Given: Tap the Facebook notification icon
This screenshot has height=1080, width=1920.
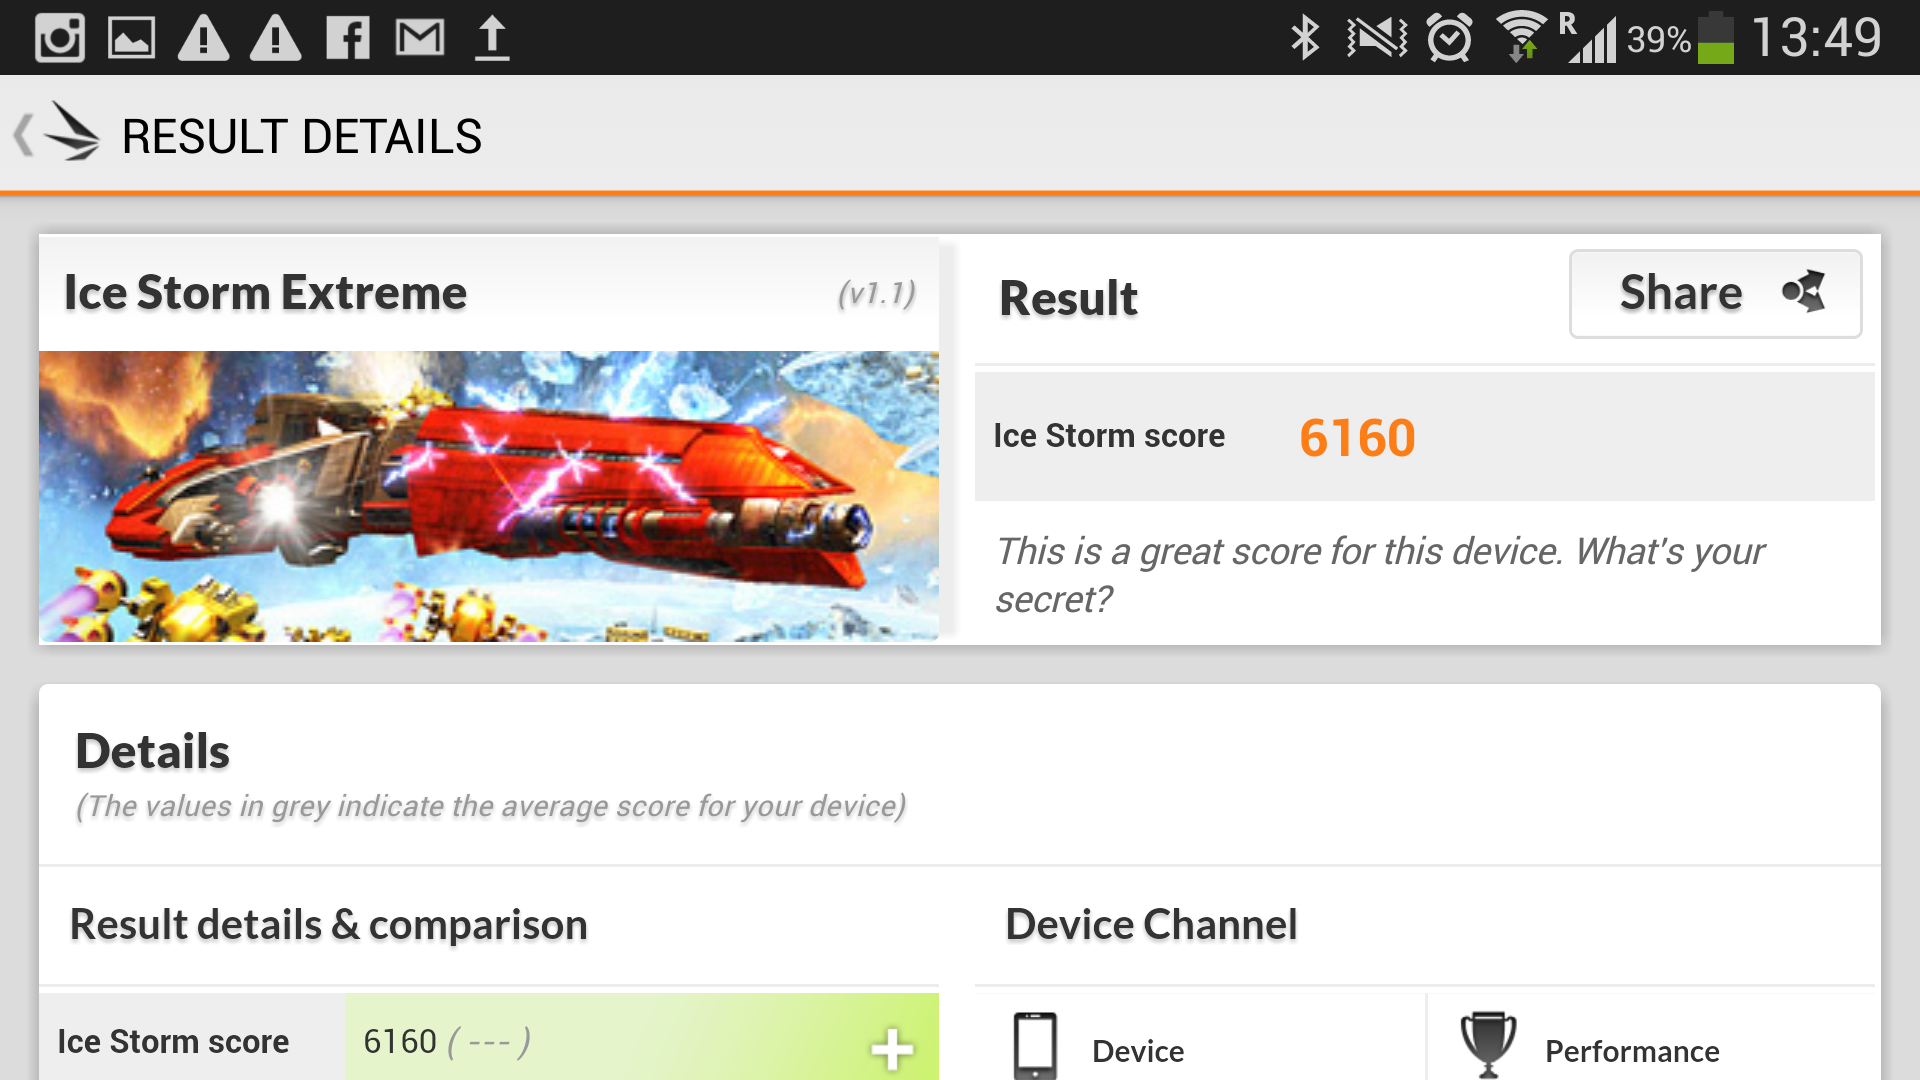Looking at the screenshot, I should tap(348, 38).
